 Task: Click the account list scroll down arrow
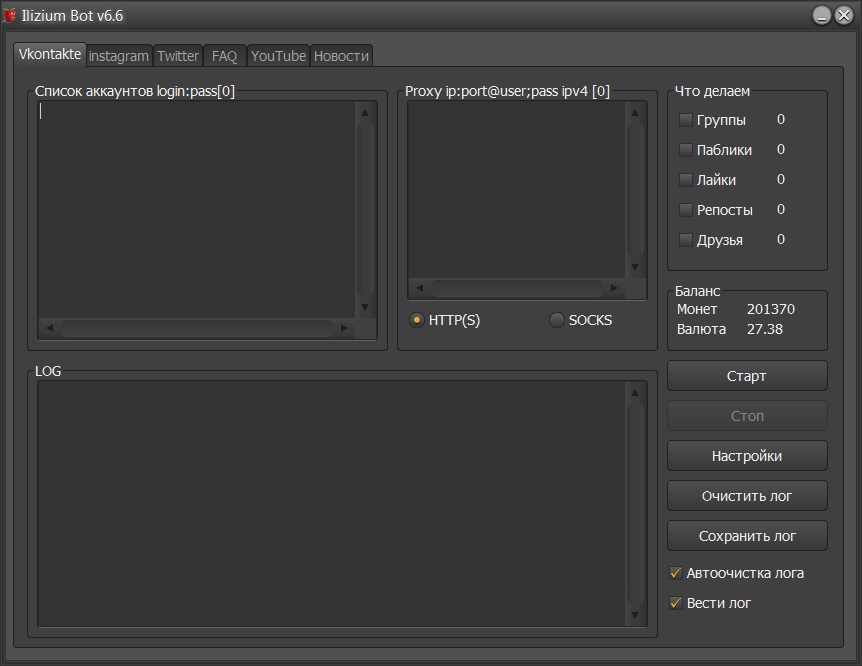tap(365, 307)
